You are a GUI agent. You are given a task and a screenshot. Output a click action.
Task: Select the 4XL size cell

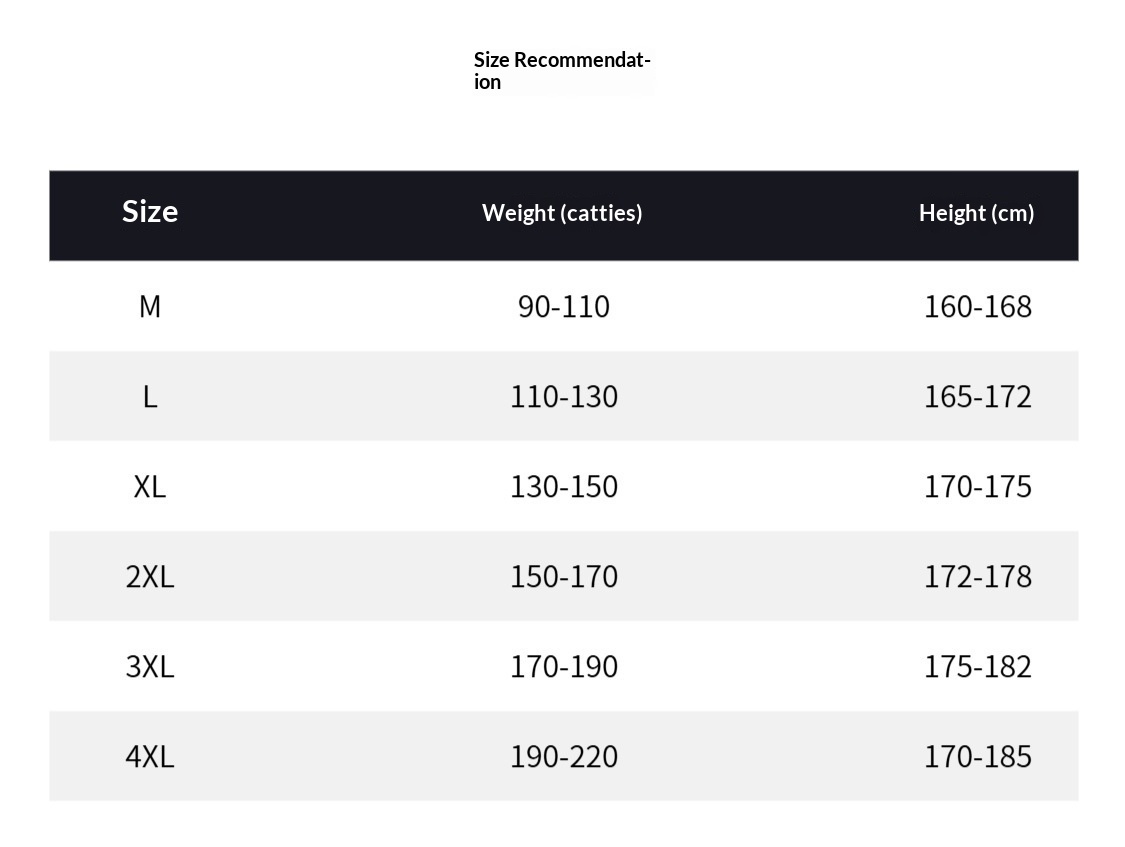point(150,756)
